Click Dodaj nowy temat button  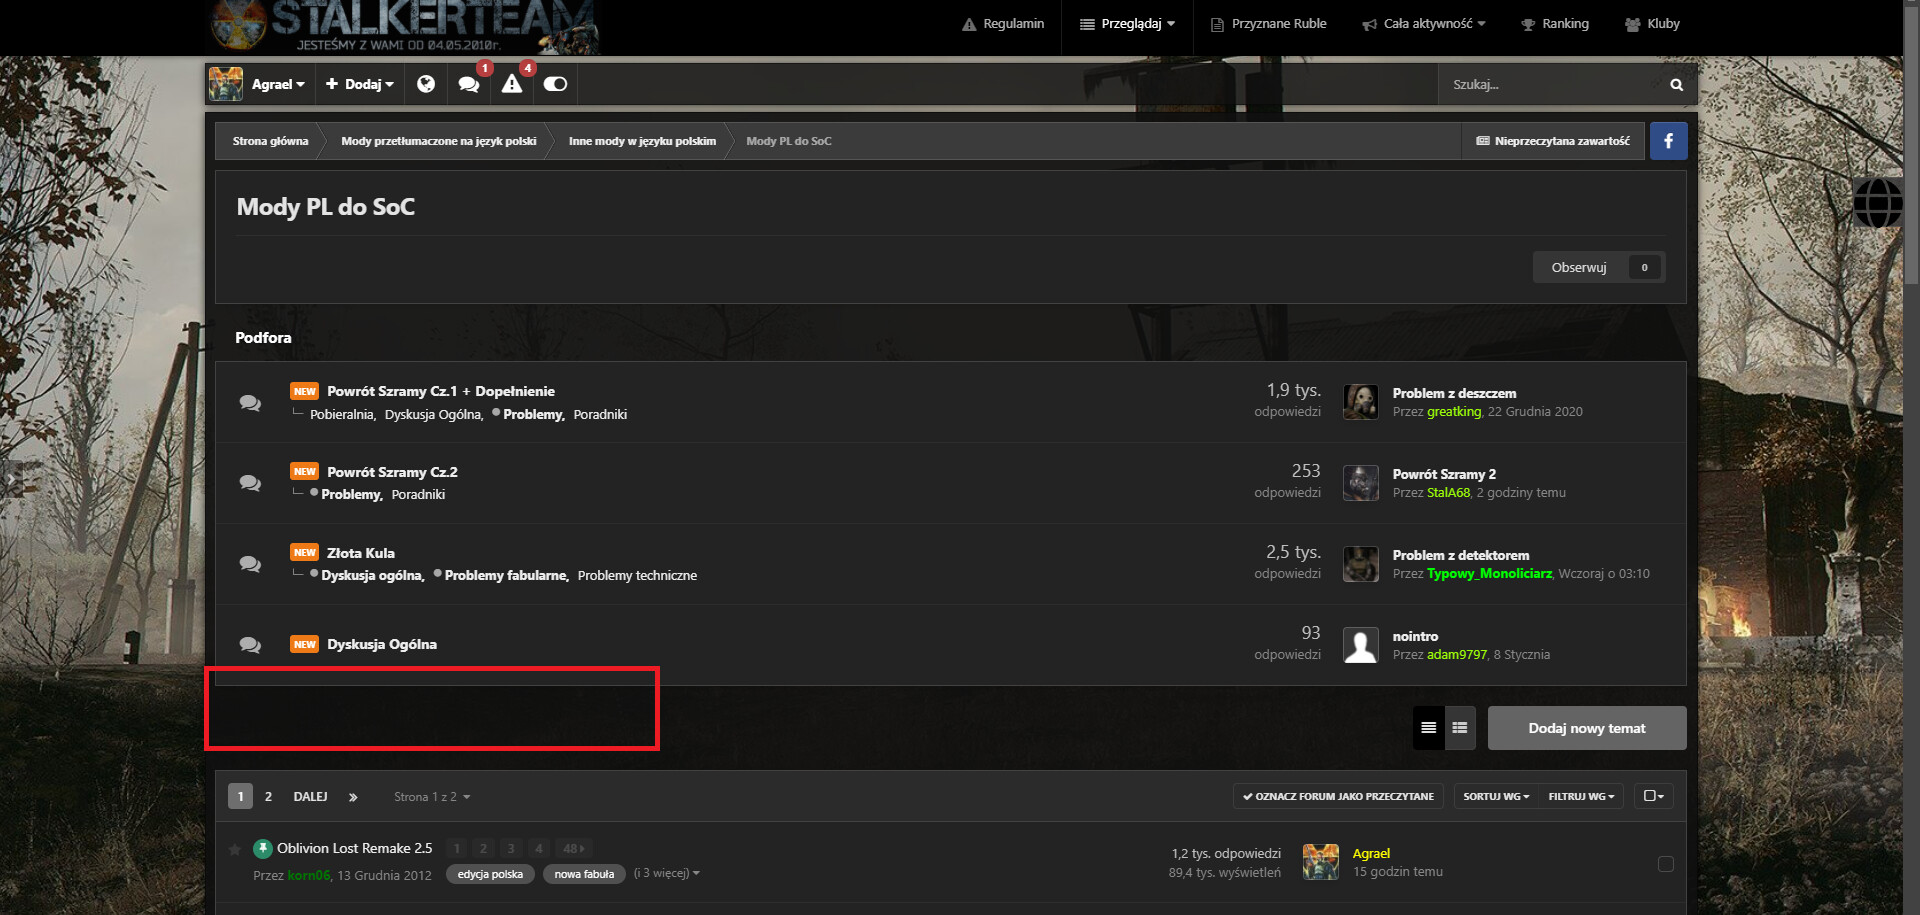coord(1586,728)
